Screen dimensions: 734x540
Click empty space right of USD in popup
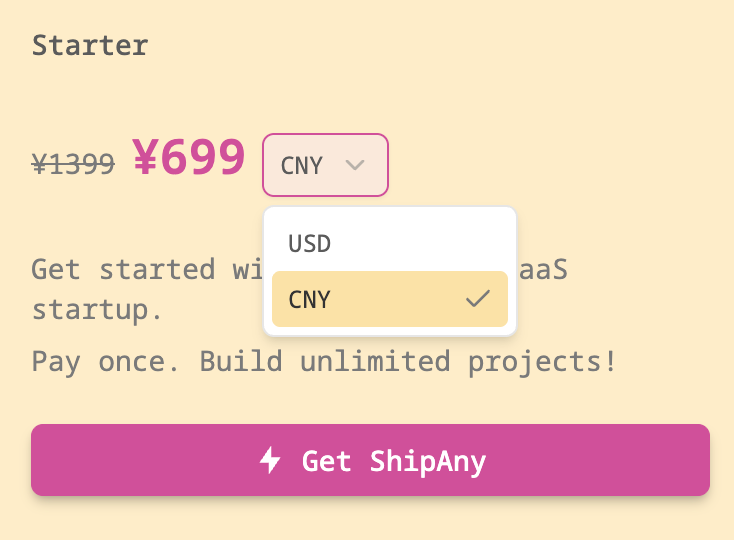pos(430,243)
